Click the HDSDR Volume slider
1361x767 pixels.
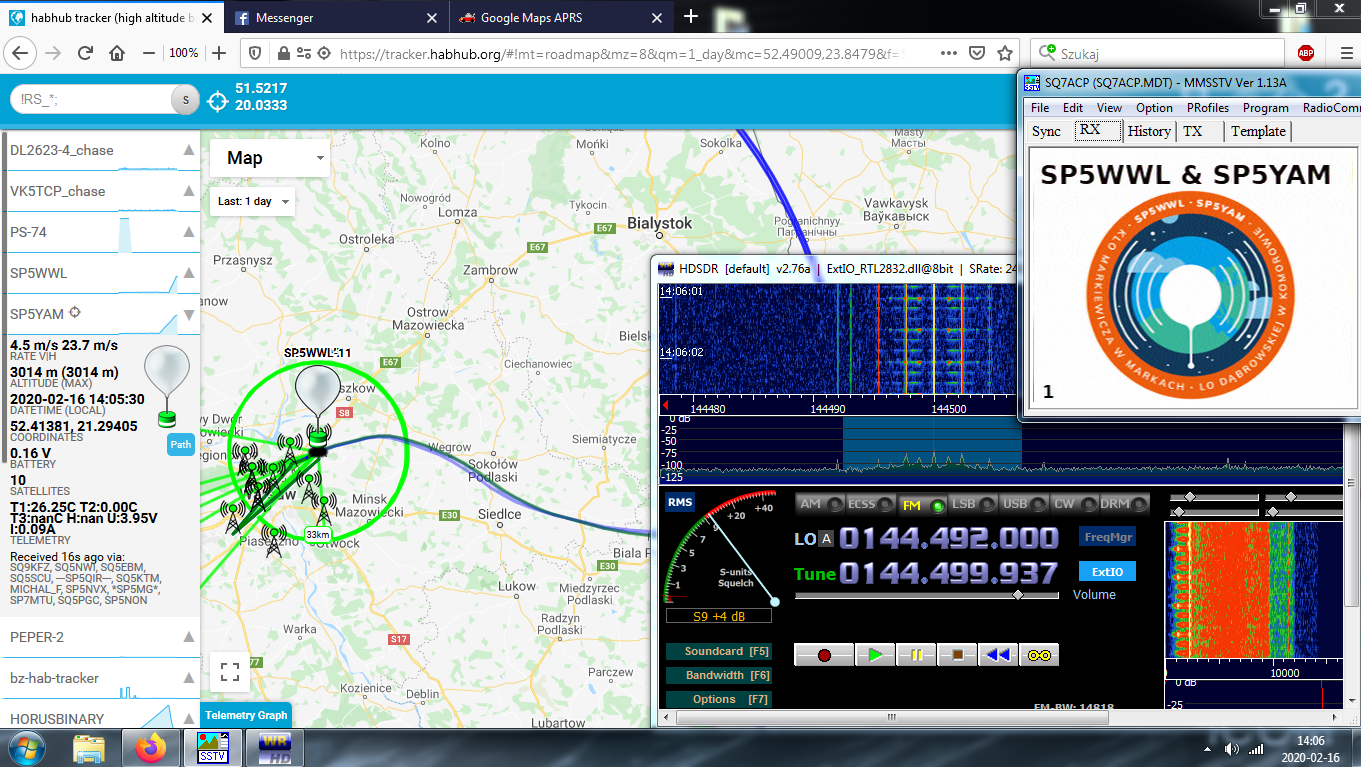[x=926, y=595]
